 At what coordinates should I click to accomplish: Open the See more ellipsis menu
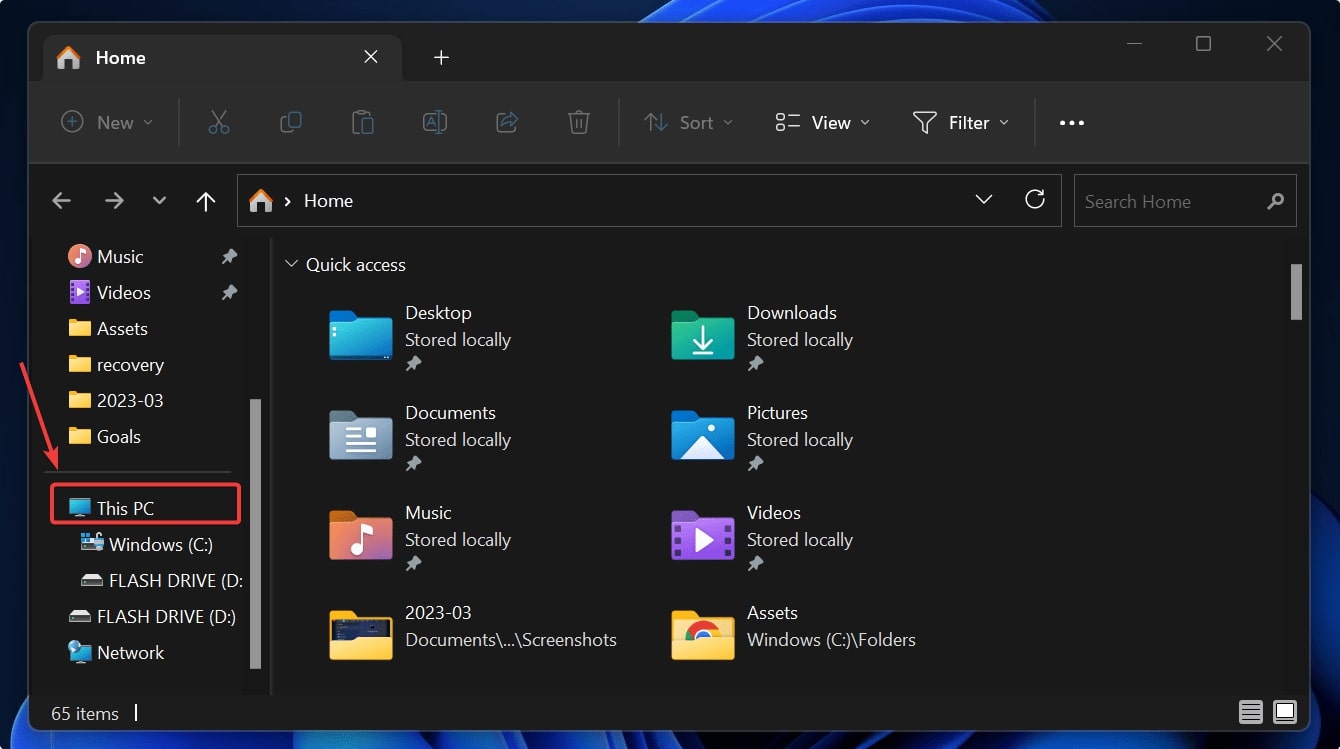click(x=1071, y=122)
